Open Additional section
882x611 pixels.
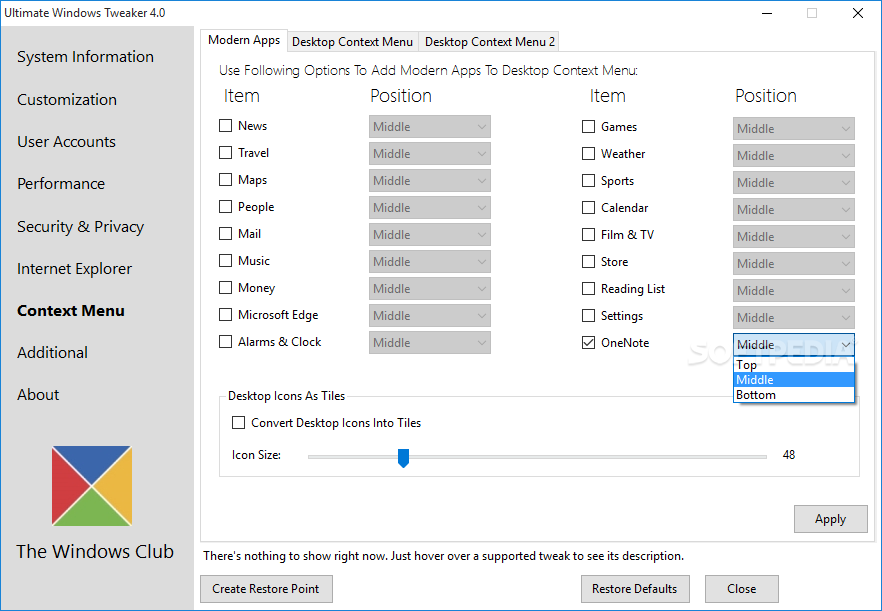click(52, 353)
